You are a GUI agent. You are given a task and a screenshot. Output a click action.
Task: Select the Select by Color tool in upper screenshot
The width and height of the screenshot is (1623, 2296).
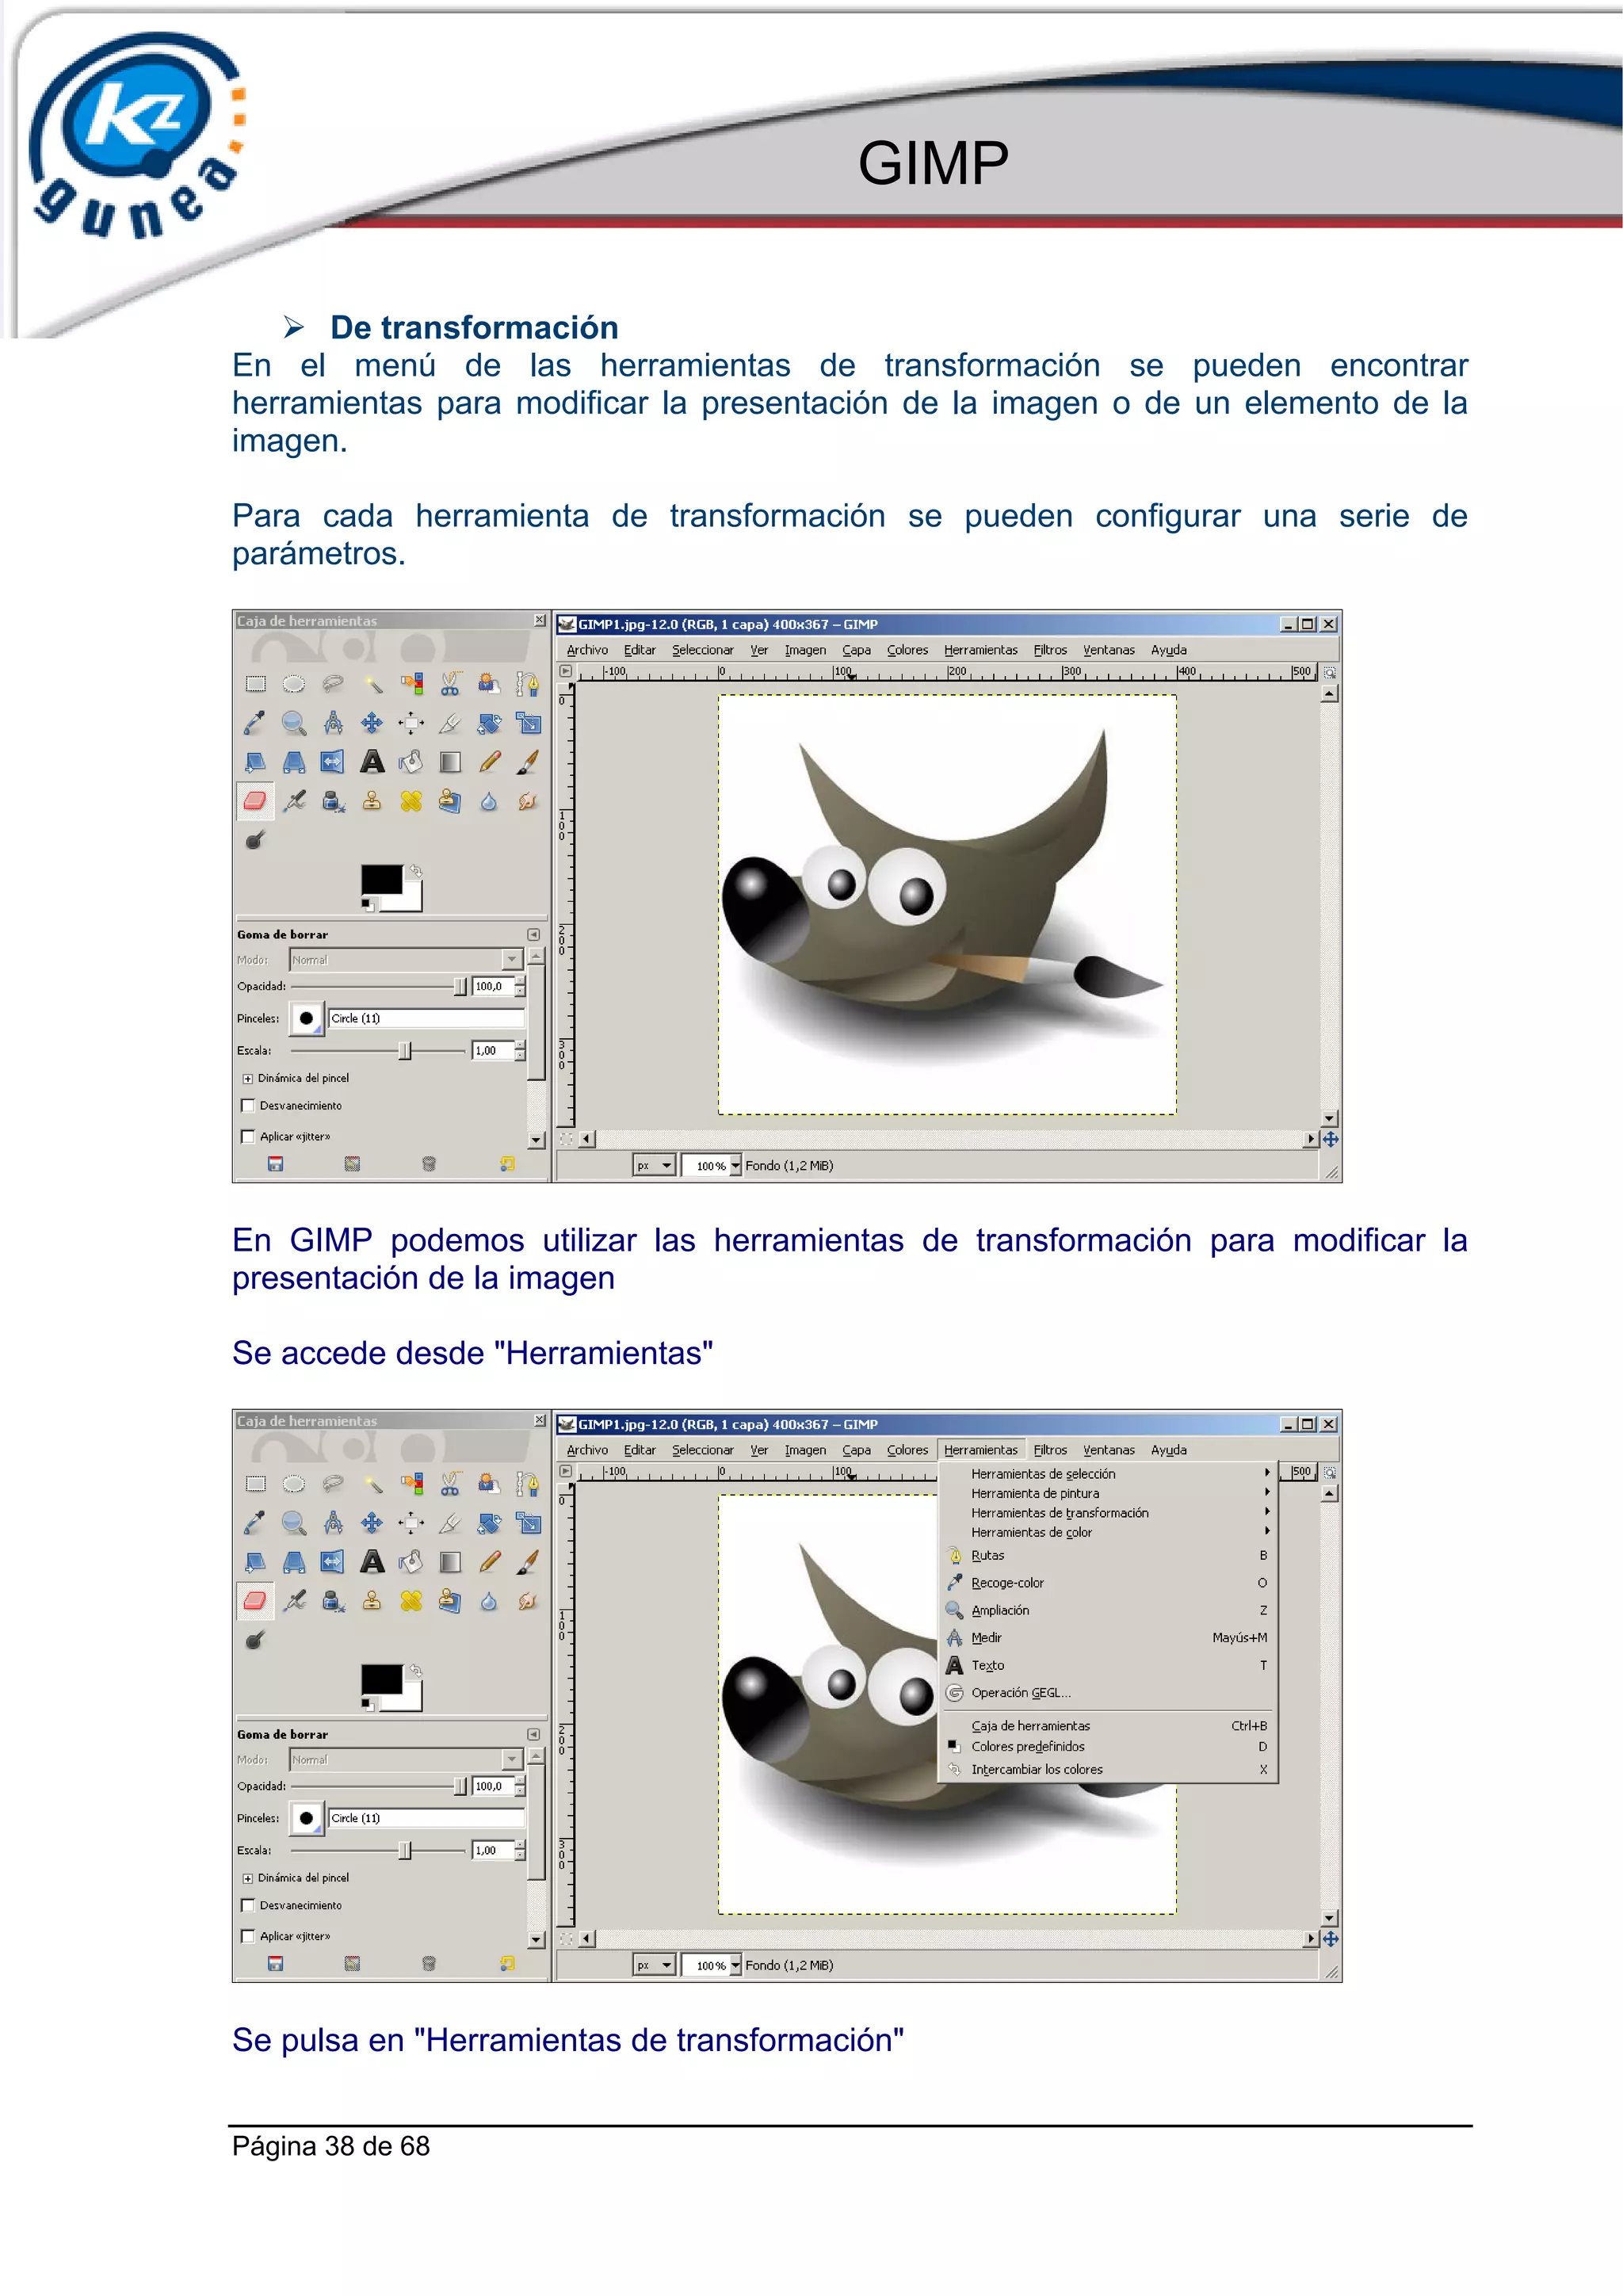coord(411,684)
